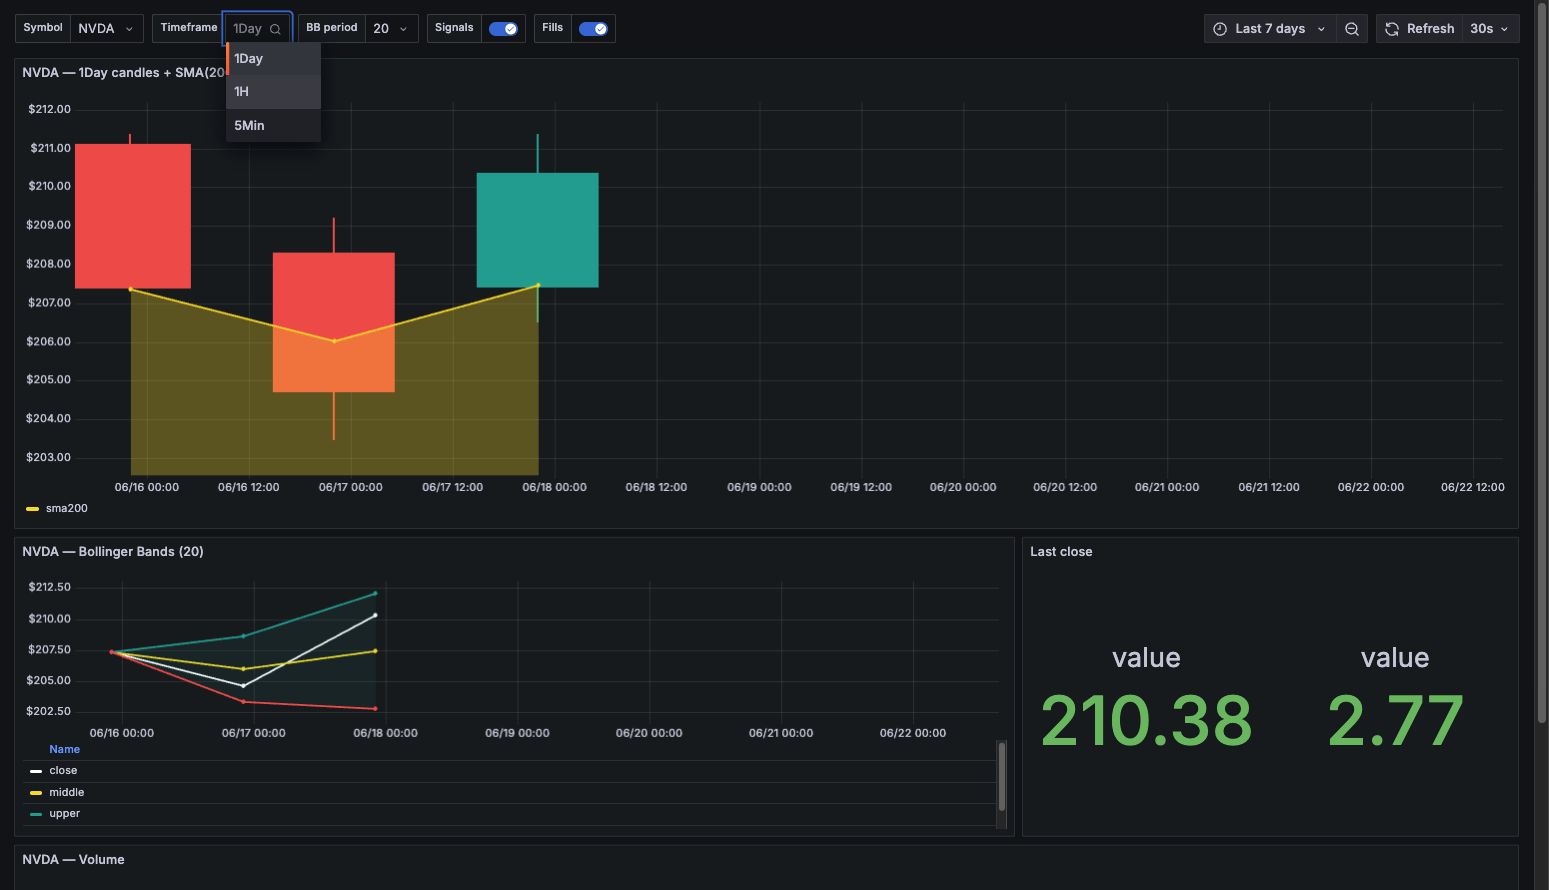Click the red candlestick at 06/17
Screen dimensions: 1549x890
333,322
